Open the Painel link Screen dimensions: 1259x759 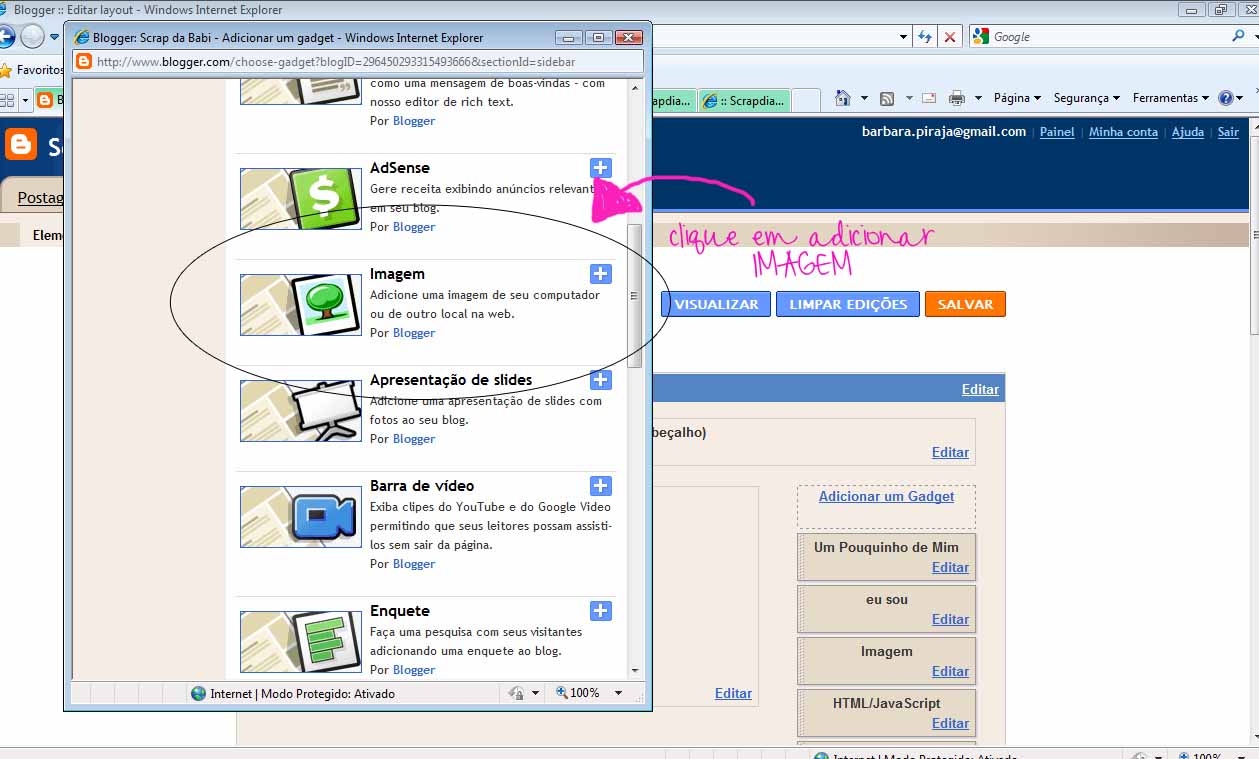point(1057,132)
